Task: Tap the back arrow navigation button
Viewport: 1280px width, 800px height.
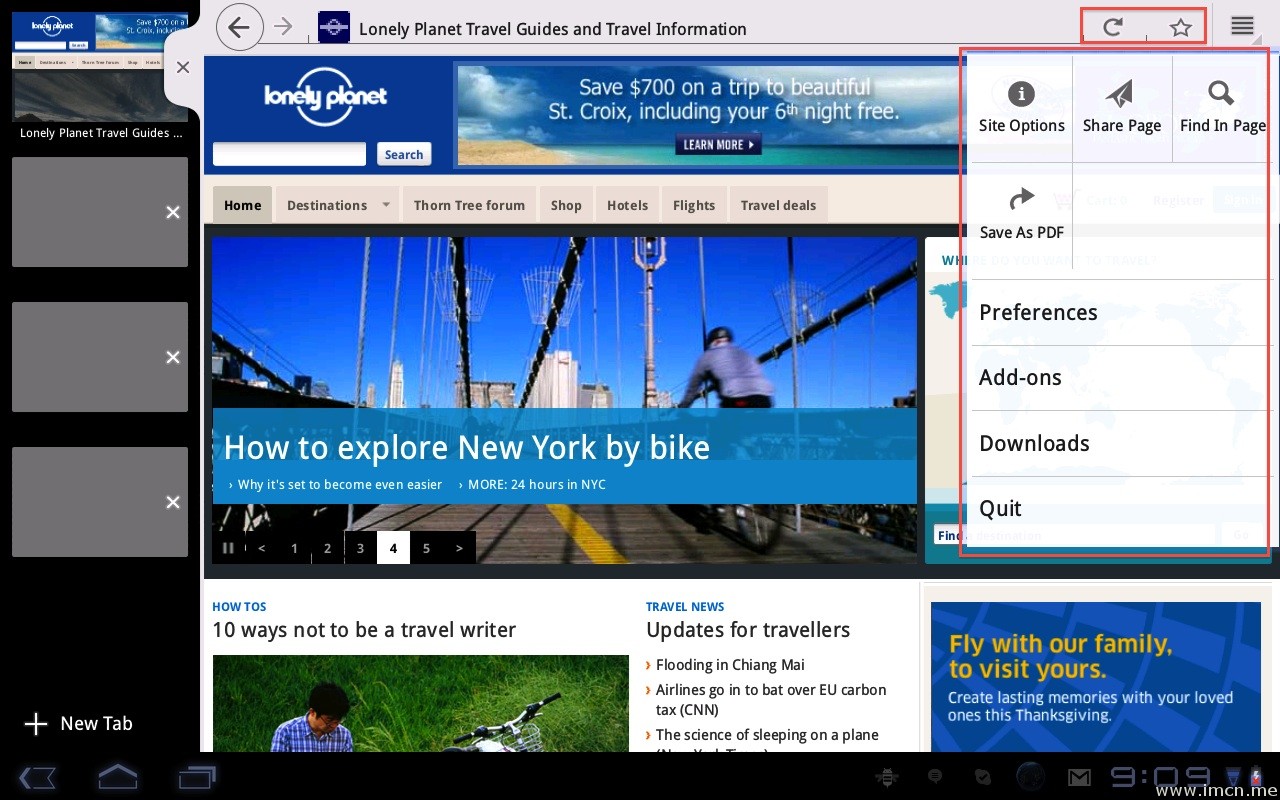Action: click(x=239, y=28)
